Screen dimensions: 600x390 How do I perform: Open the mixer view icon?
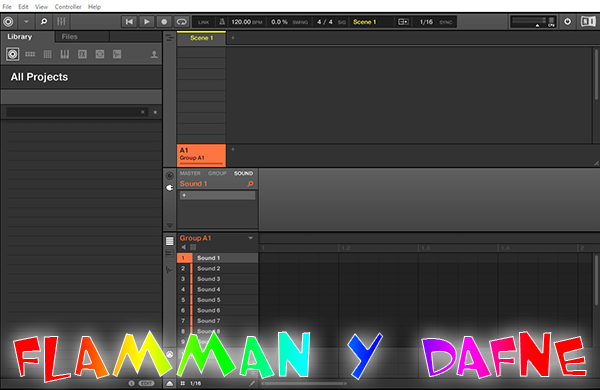(x=61, y=22)
